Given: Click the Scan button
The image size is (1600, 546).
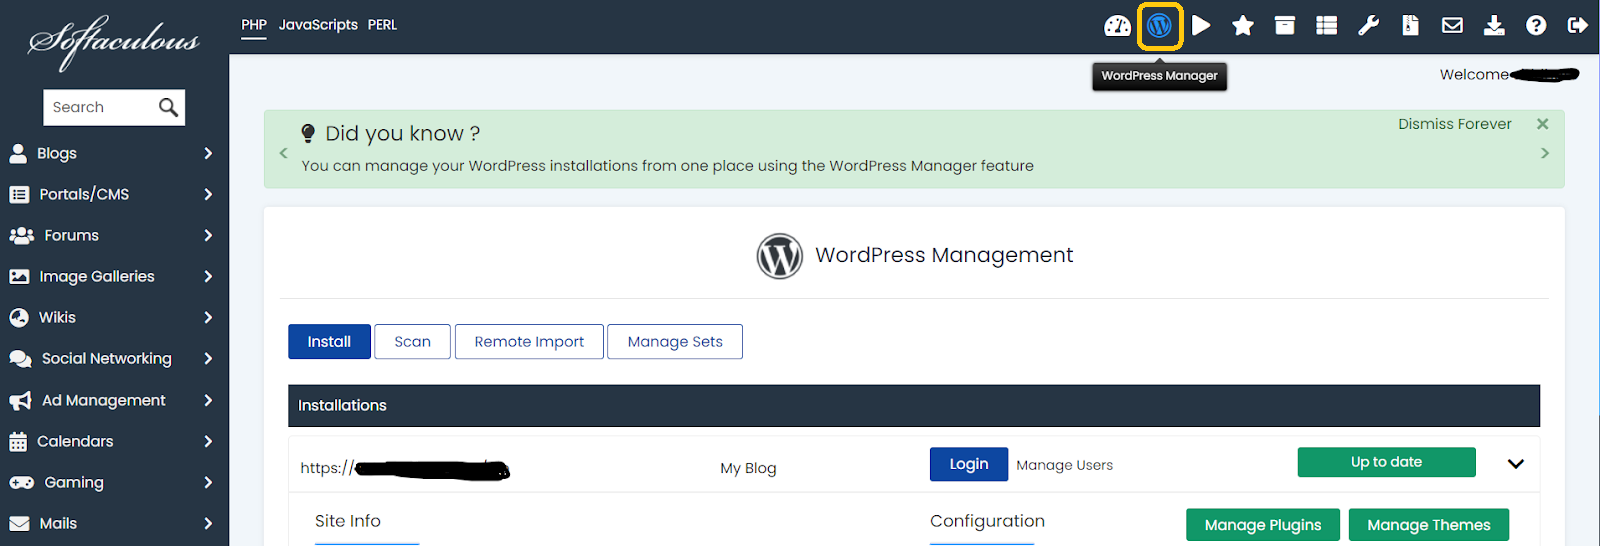Looking at the screenshot, I should (x=412, y=342).
